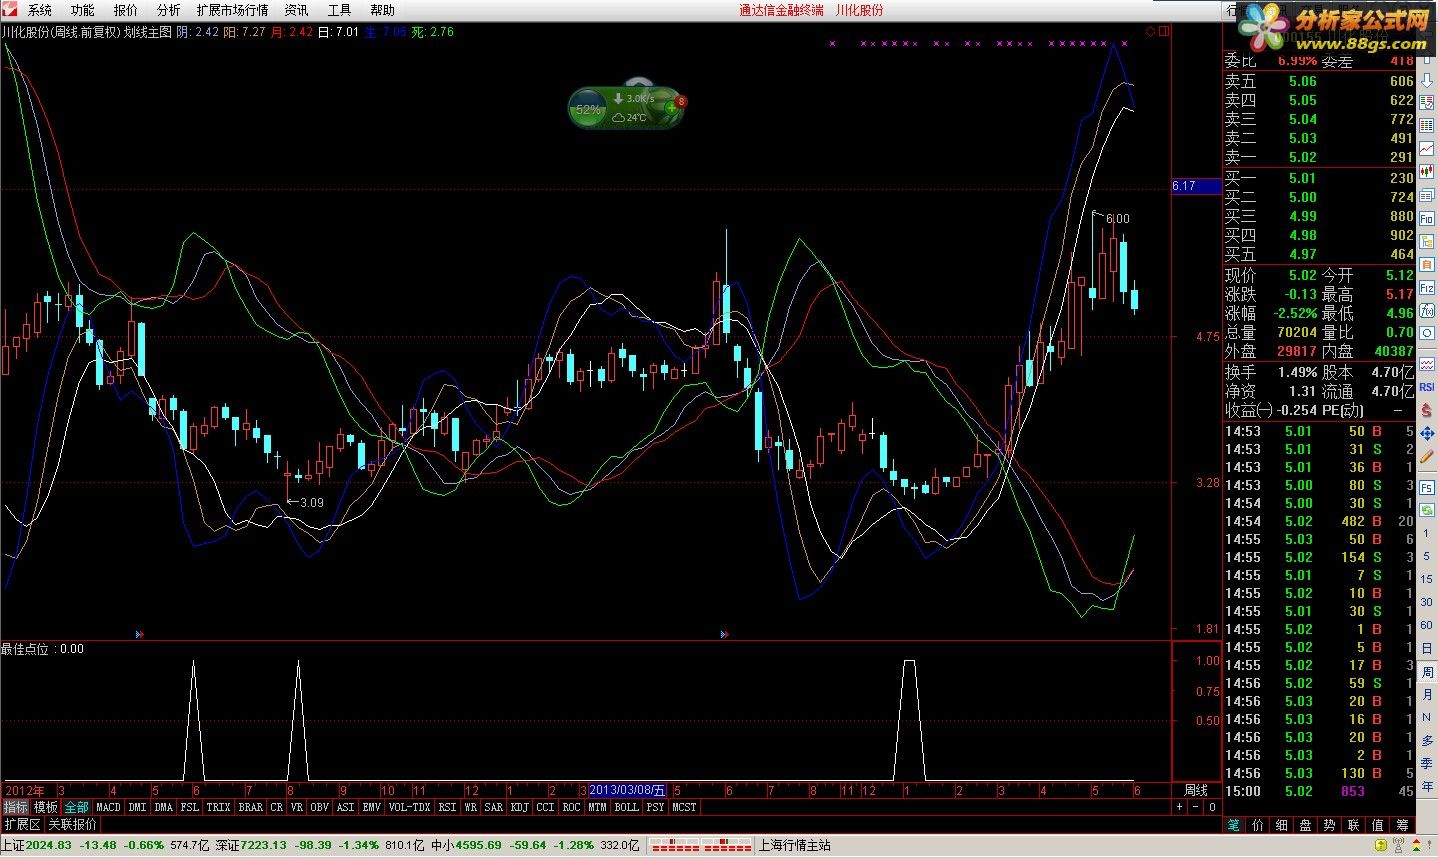Viewport: 1438px width, 859px height.
Task: Select the 势 tab in bottom panel
Action: click(x=1329, y=826)
